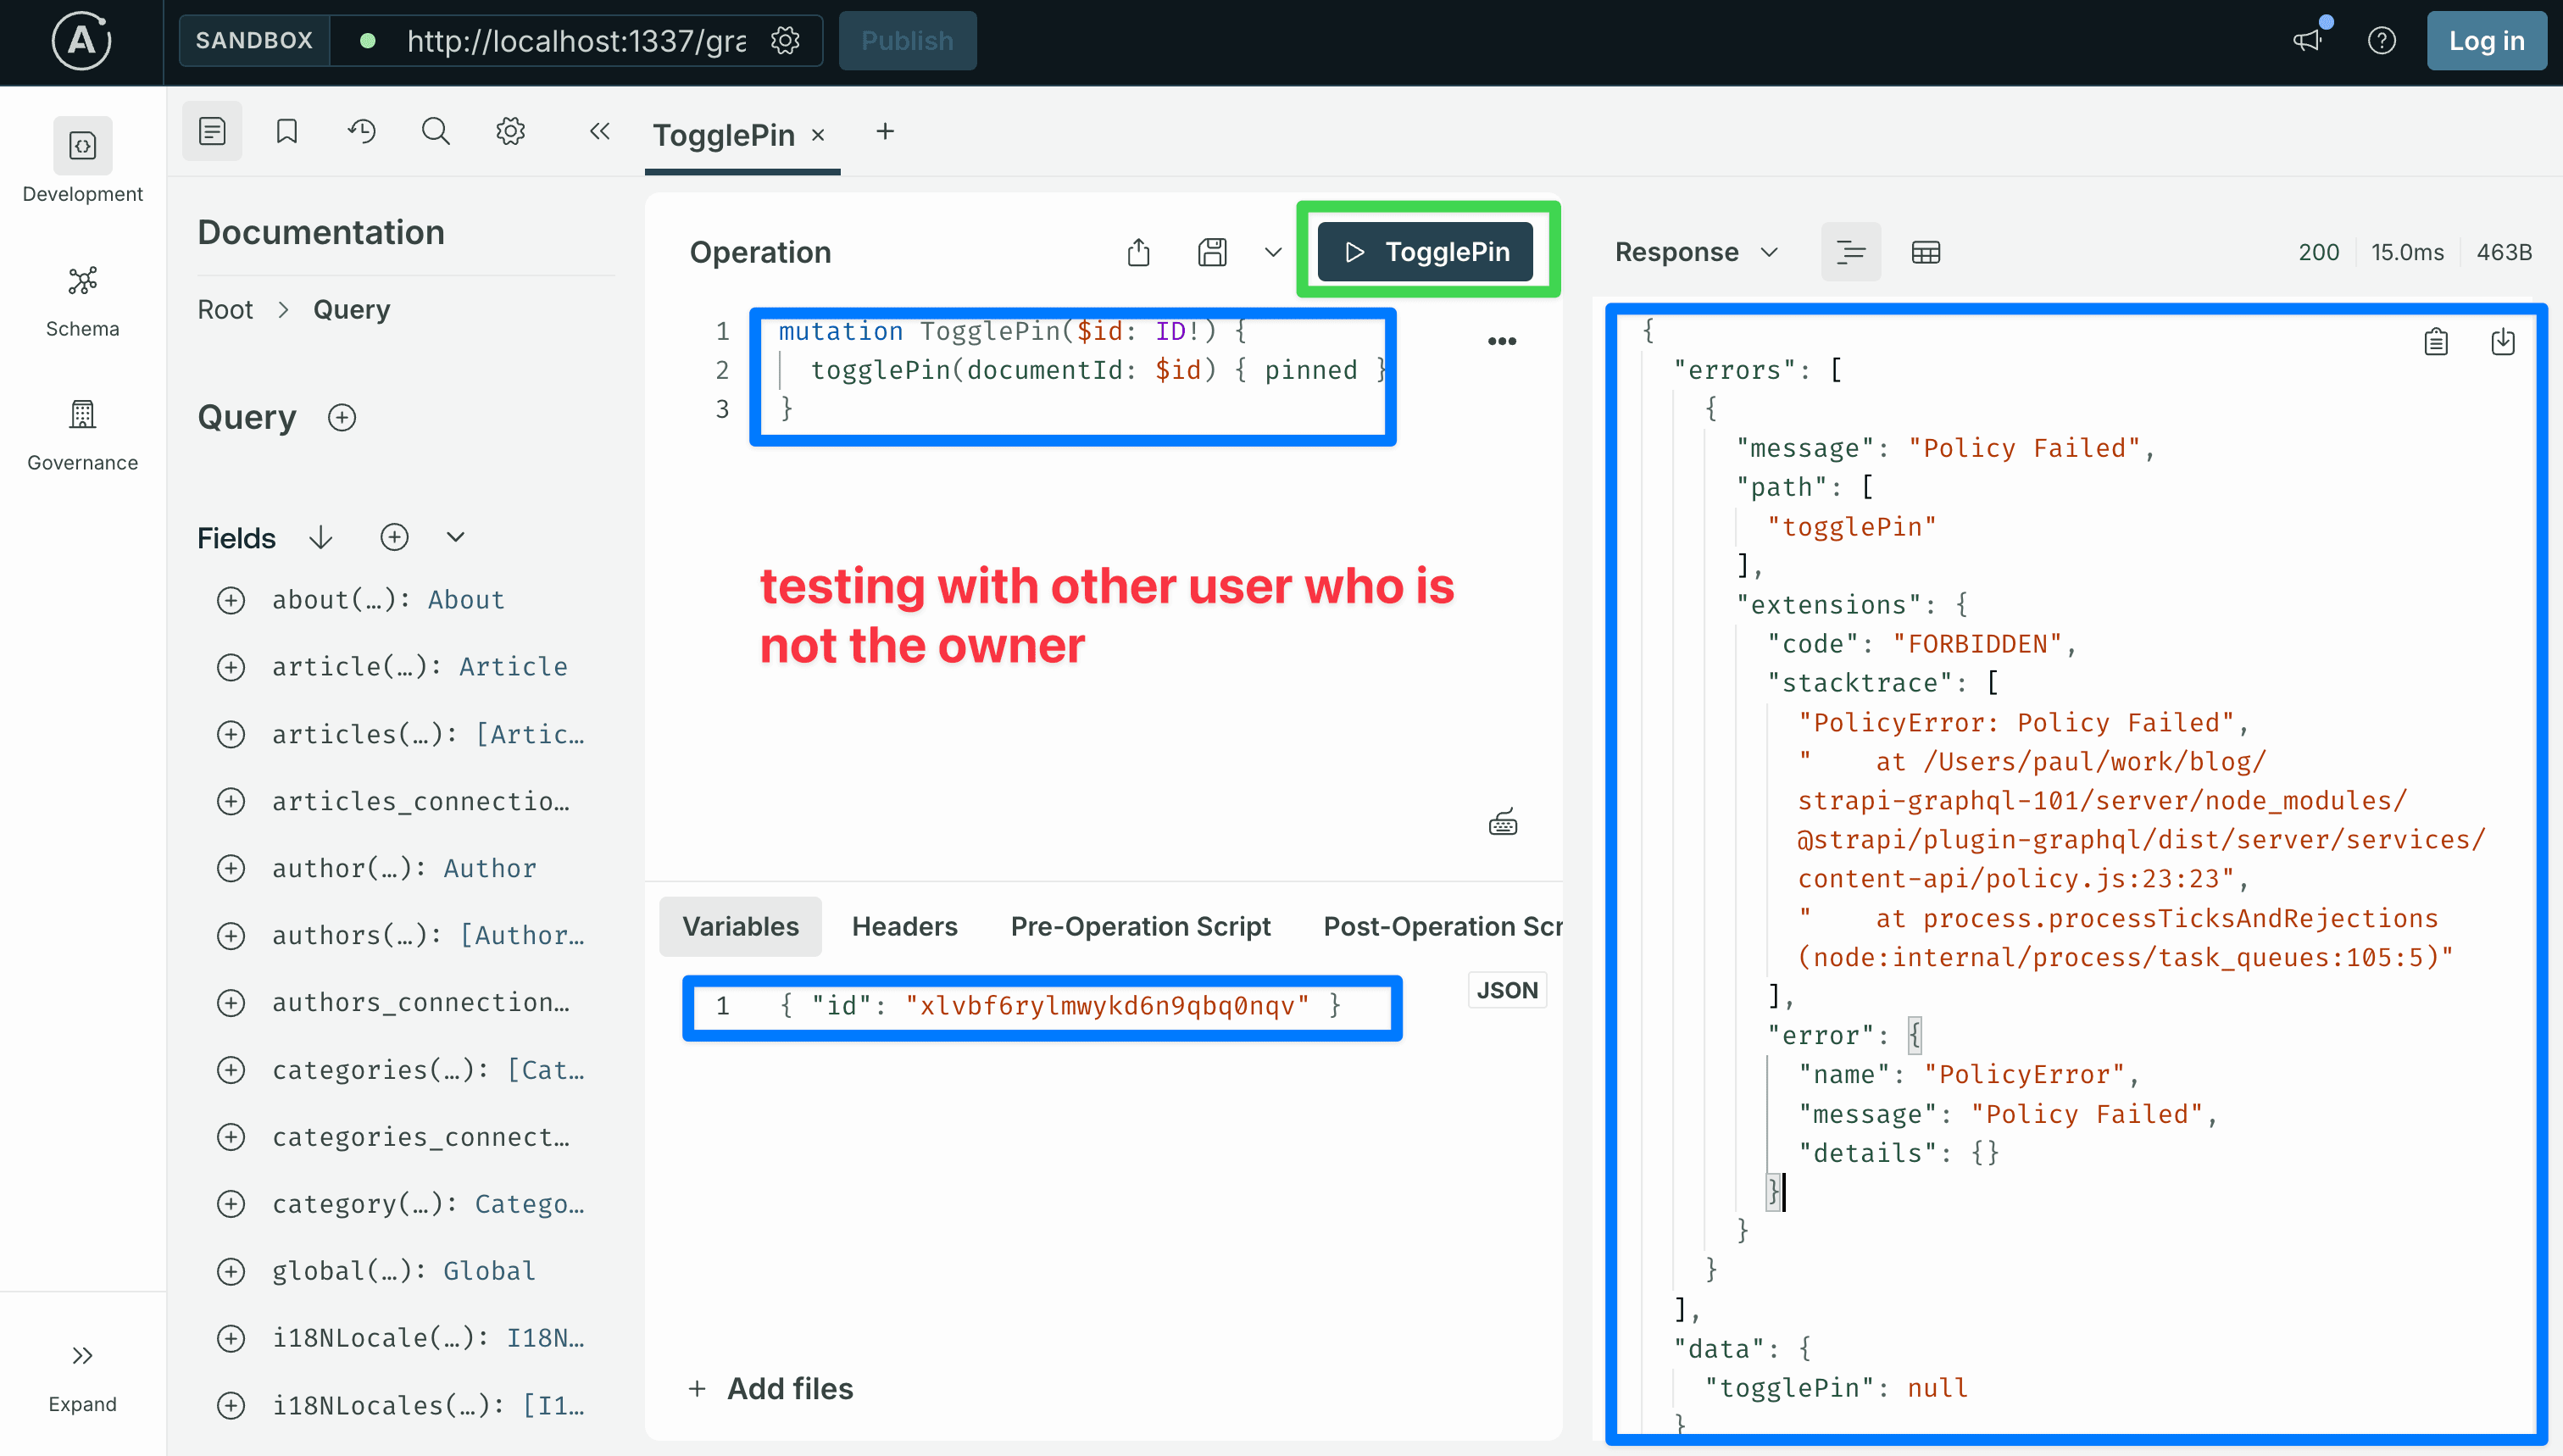The image size is (2563, 1456).
Task: Switch response to table view
Action: click(1926, 252)
